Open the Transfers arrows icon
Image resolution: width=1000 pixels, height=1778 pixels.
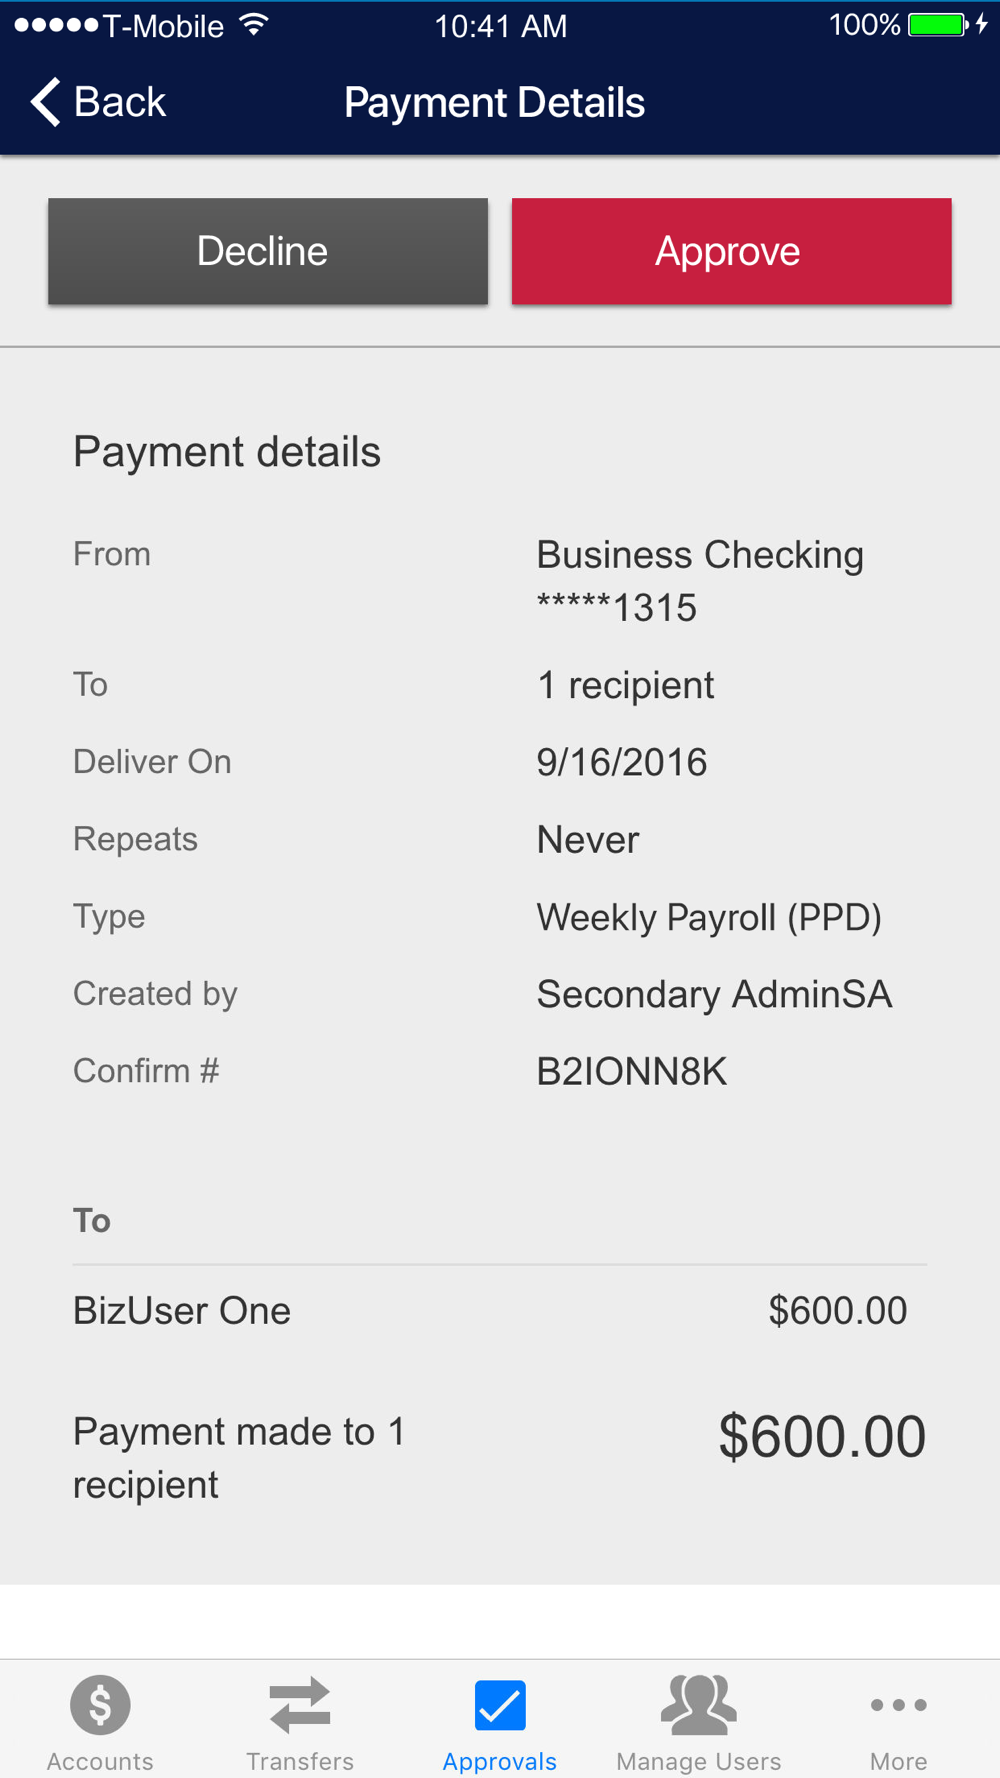coord(300,1704)
